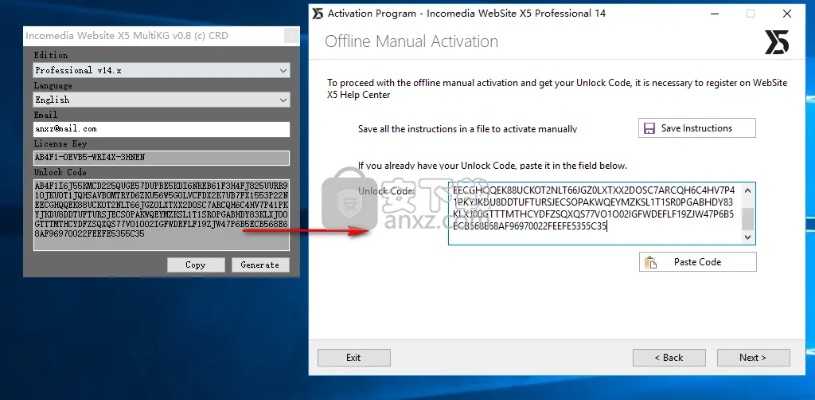Close the Activation Program window
The width and height of the screenshot is (815, 400).
[x=787, y=14]
